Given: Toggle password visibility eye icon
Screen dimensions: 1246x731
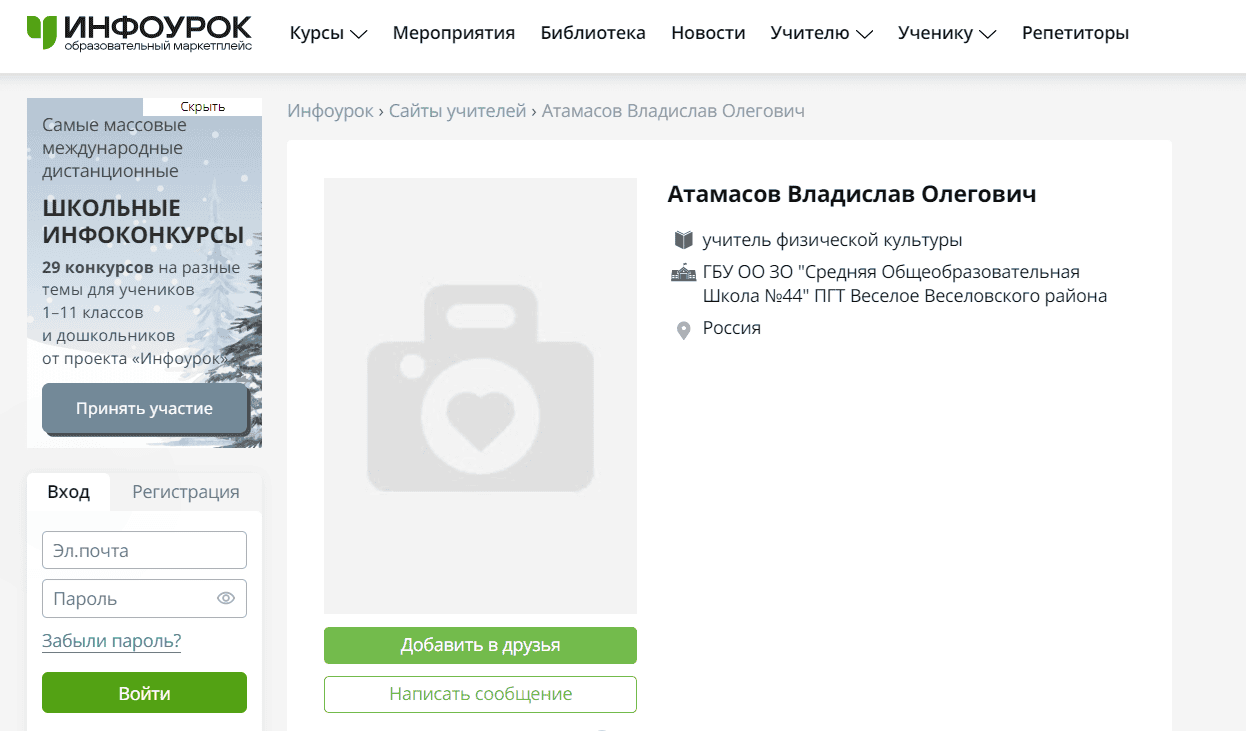Looking at the screenshot, I should click(x=226, y=599).
